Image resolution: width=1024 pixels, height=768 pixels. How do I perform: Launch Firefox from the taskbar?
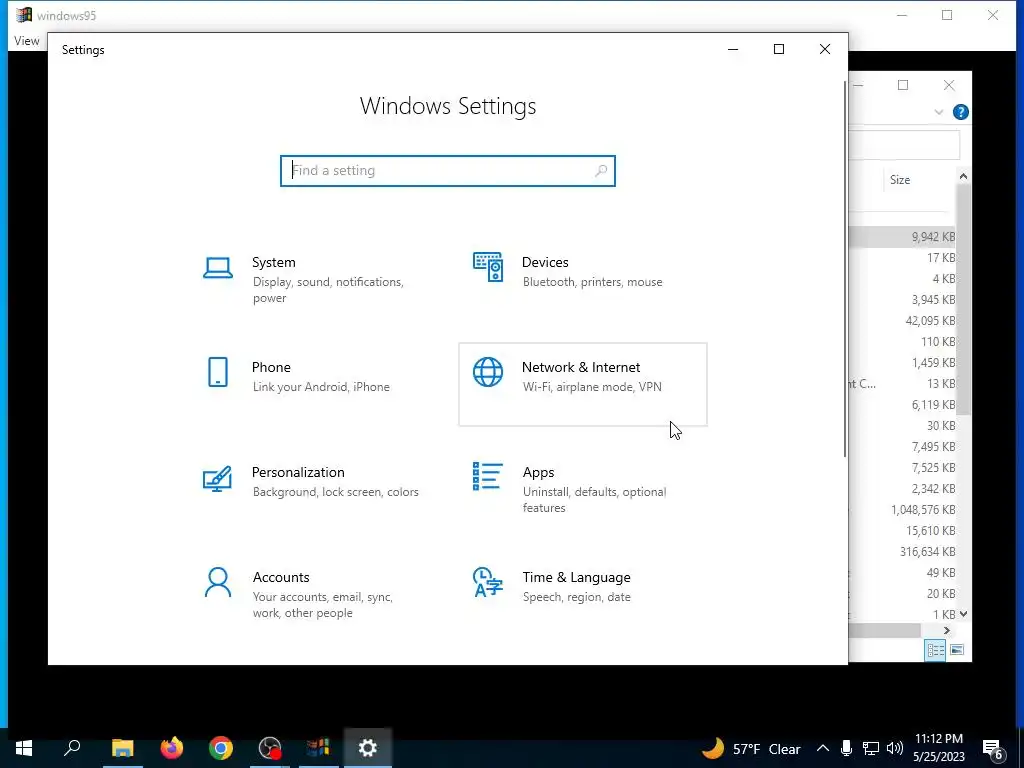point(172,748)
